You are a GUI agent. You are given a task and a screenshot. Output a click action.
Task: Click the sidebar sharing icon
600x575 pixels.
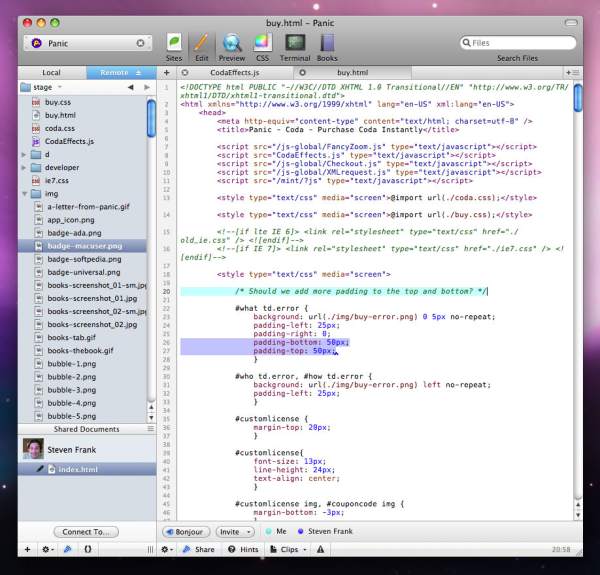coord(67,550)
